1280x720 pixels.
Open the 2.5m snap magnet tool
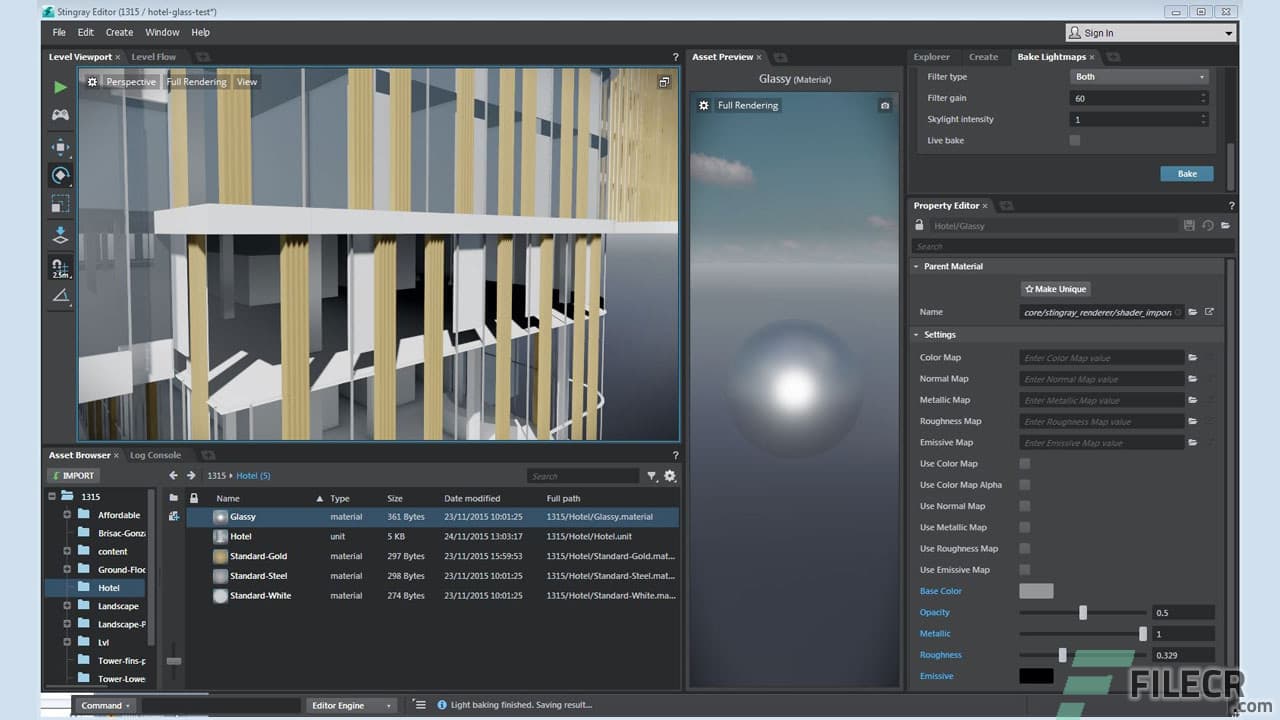(60, 265)
